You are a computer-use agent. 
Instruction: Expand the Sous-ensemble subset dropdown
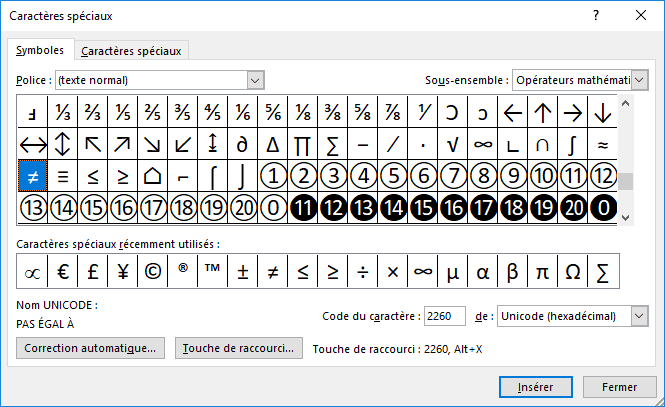[x=638, y=80]
